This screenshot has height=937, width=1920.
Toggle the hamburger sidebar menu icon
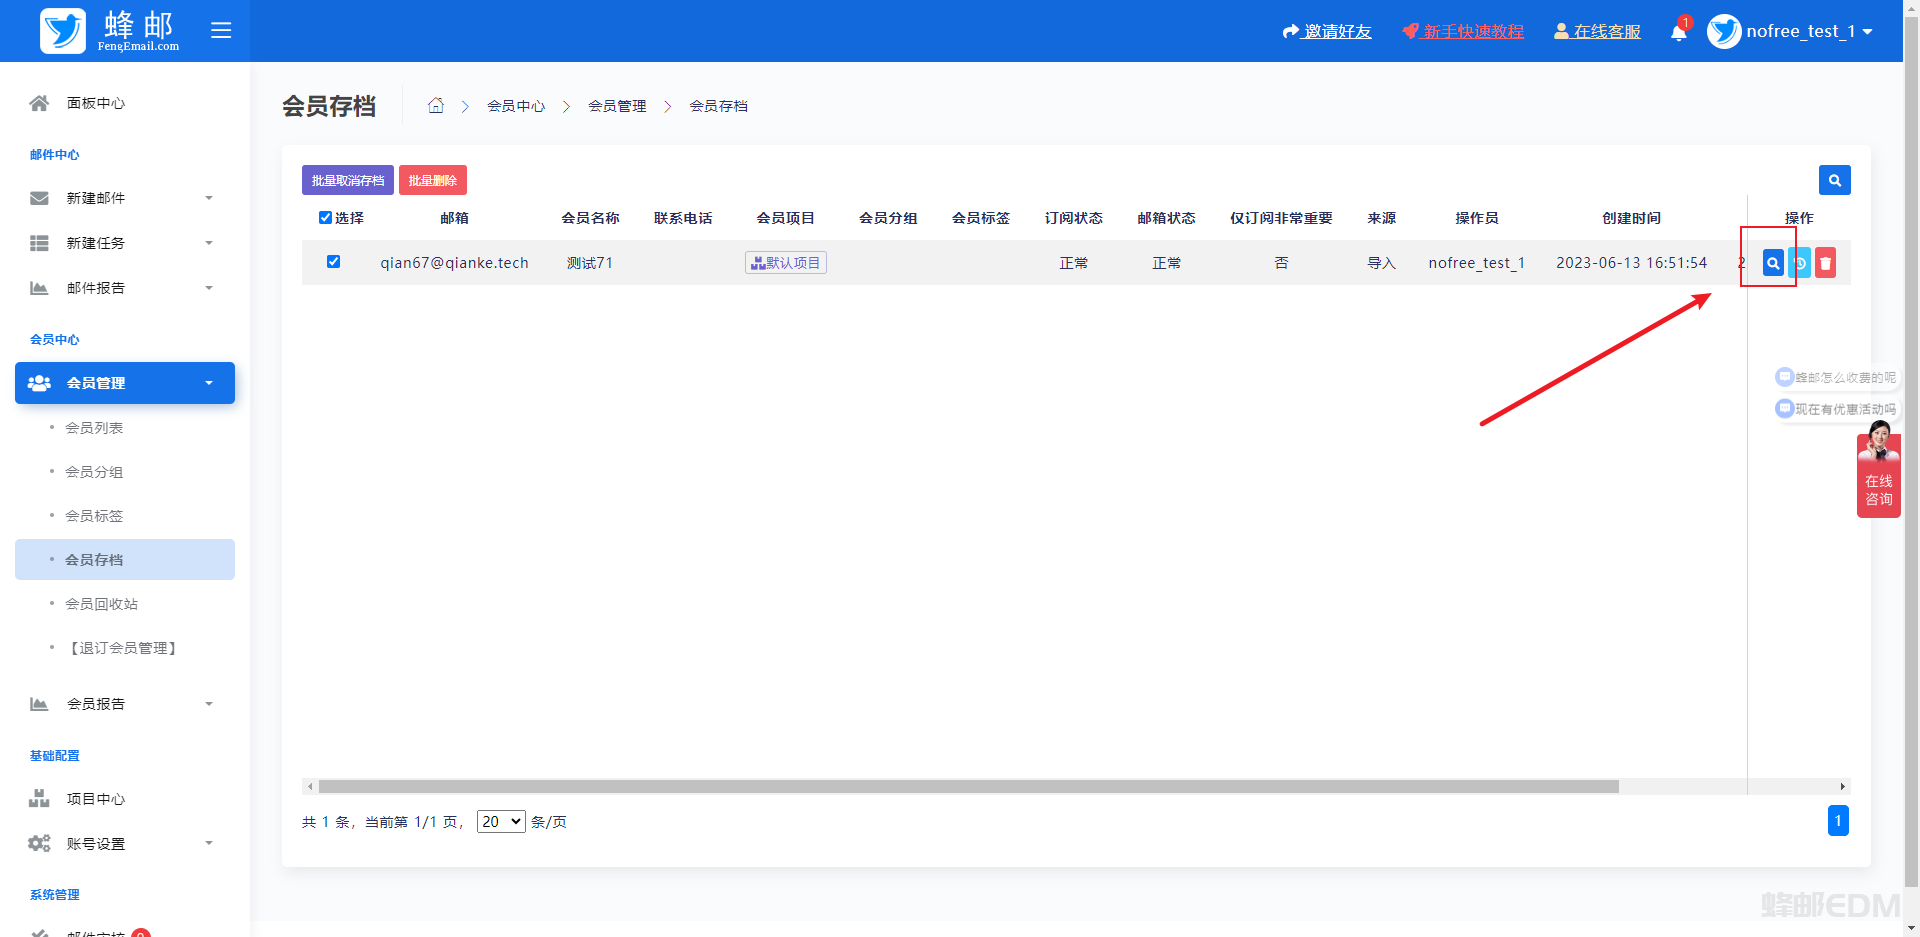coord(221,31)
